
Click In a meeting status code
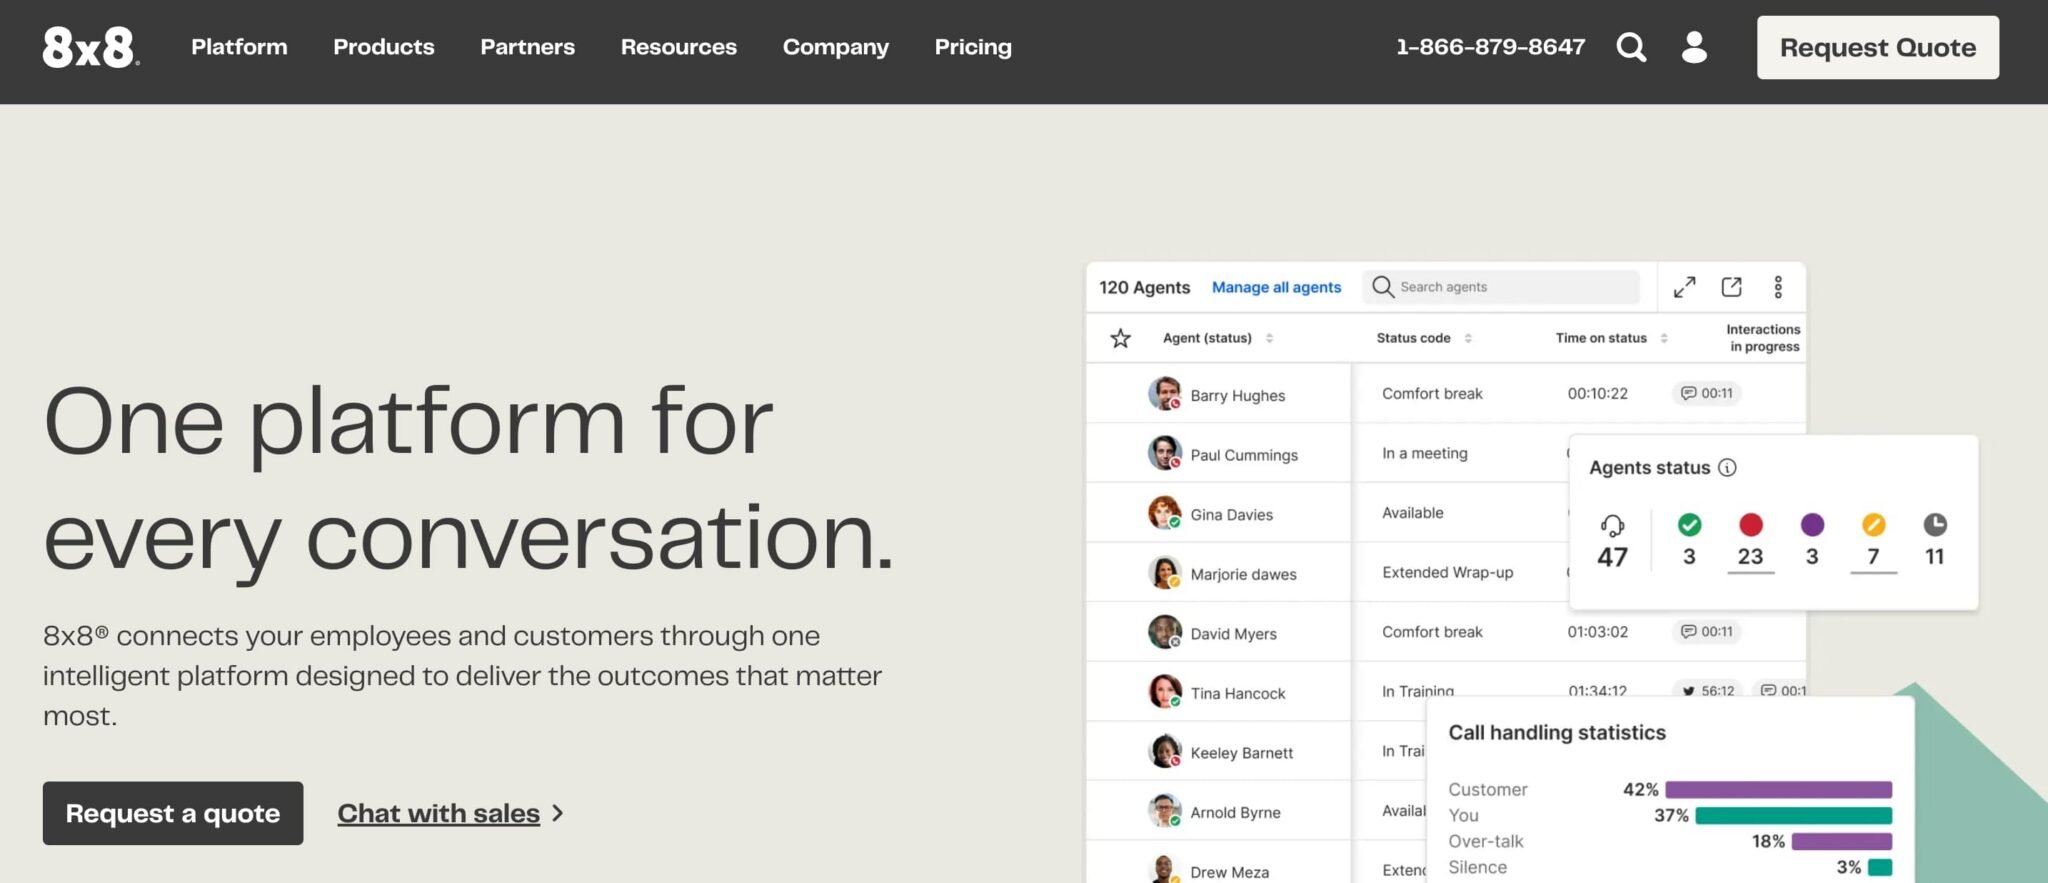1425,453
